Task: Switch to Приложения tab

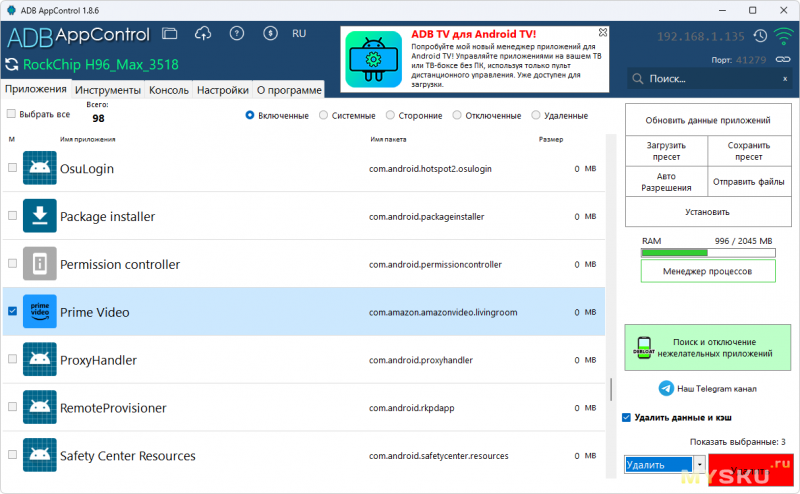Action: click(x=36, y=89)
